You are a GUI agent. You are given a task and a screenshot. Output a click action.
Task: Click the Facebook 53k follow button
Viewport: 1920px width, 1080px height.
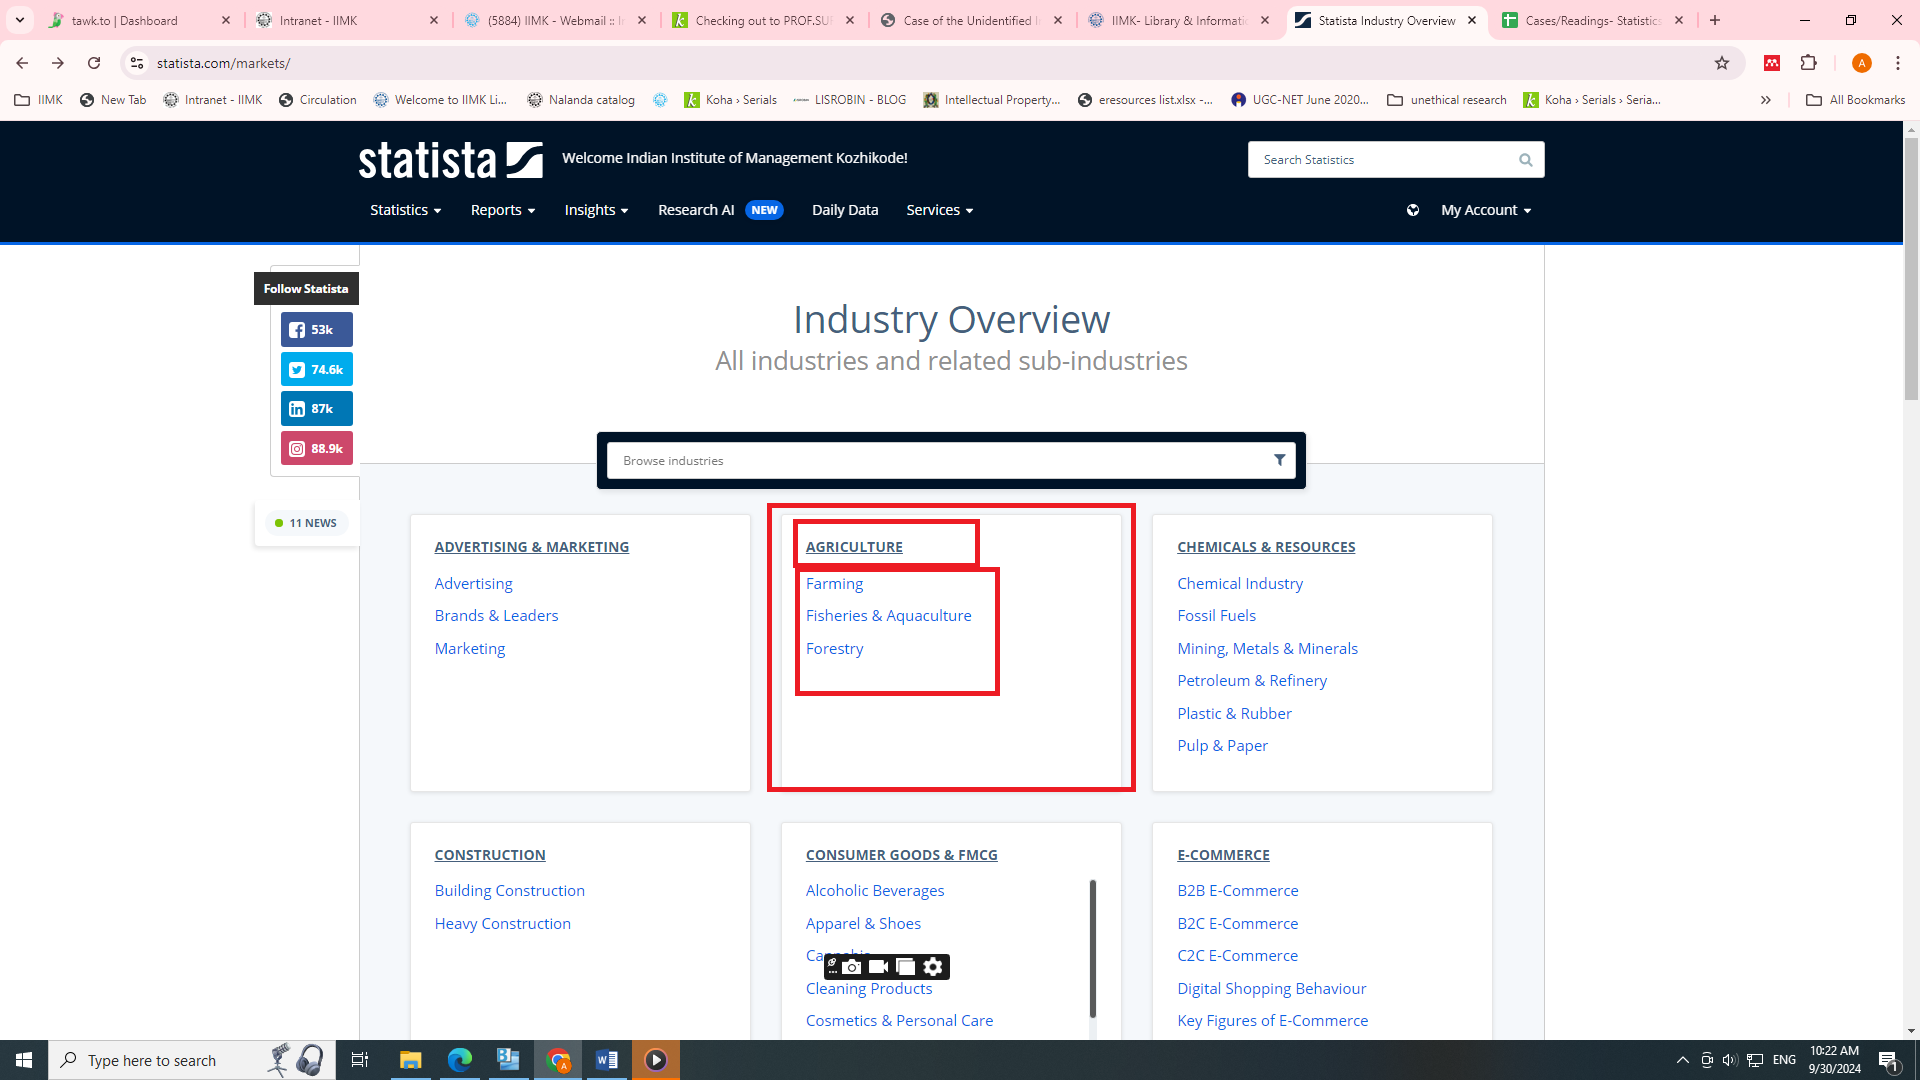pos(316,329)
